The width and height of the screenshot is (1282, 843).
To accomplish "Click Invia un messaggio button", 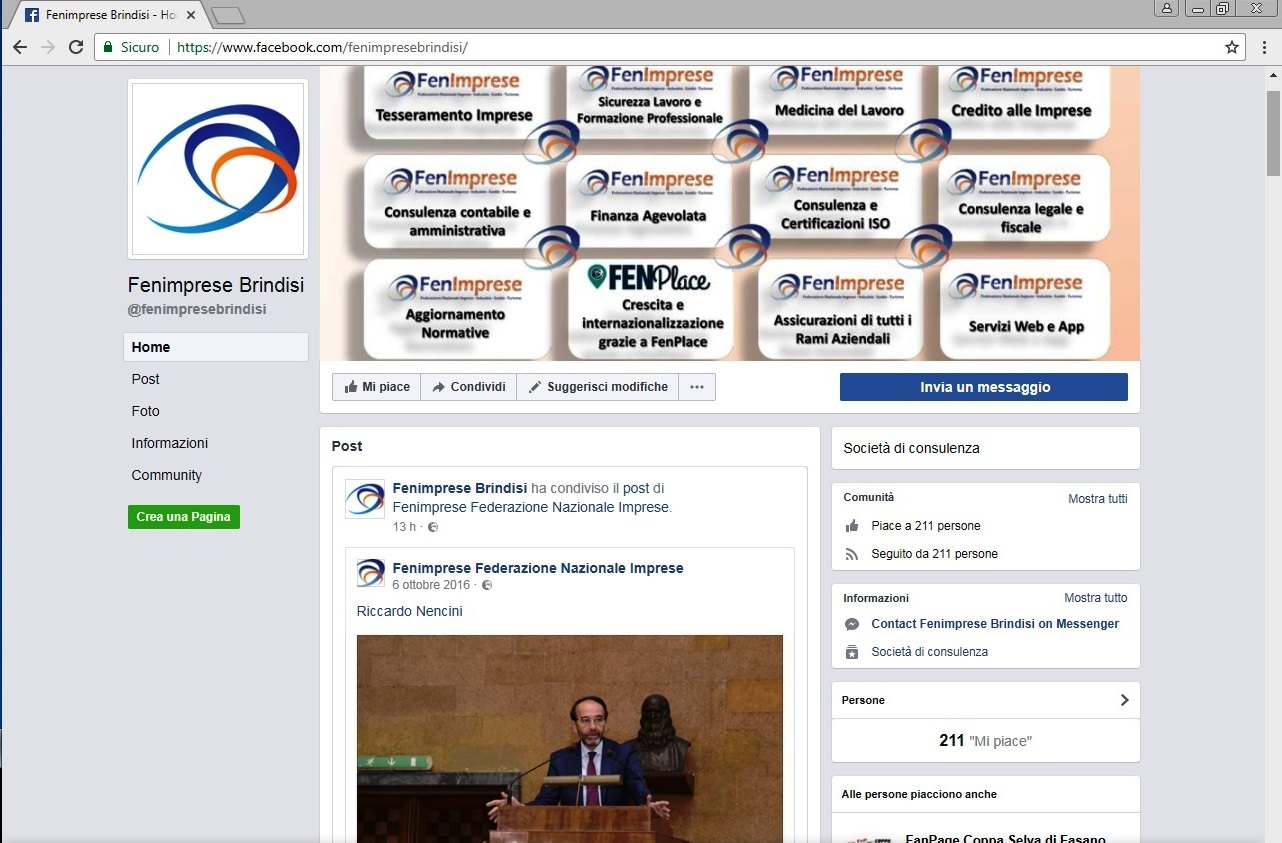I will coord(984,387).
